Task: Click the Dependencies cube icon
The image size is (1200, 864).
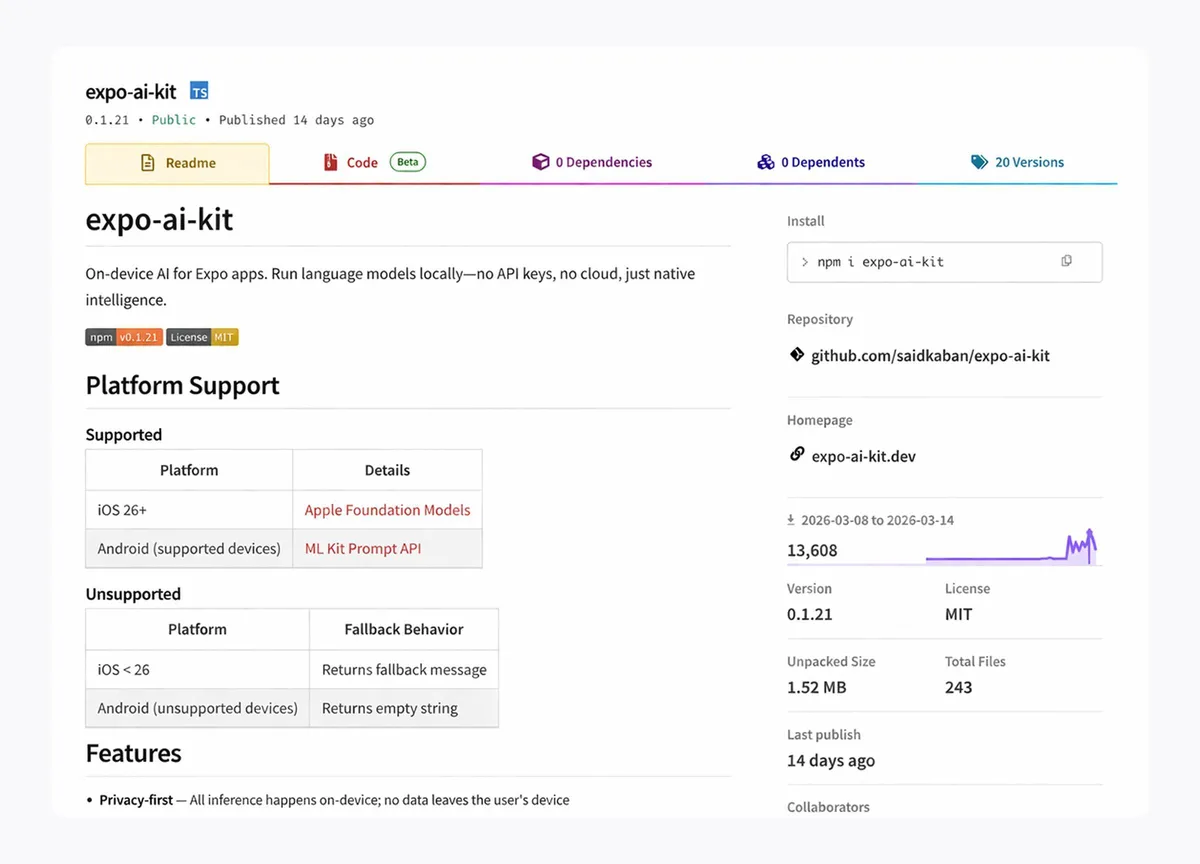Action: tap(540, 162)
